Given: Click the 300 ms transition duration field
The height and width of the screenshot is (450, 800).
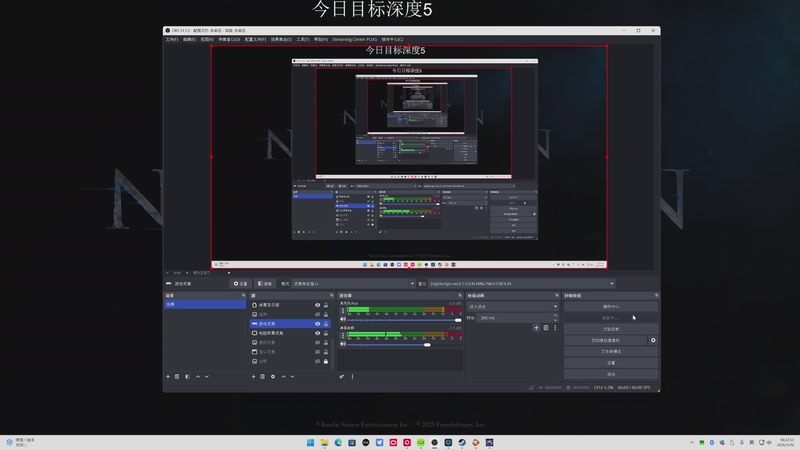Looking at the screenshot, I should point(516,318).
